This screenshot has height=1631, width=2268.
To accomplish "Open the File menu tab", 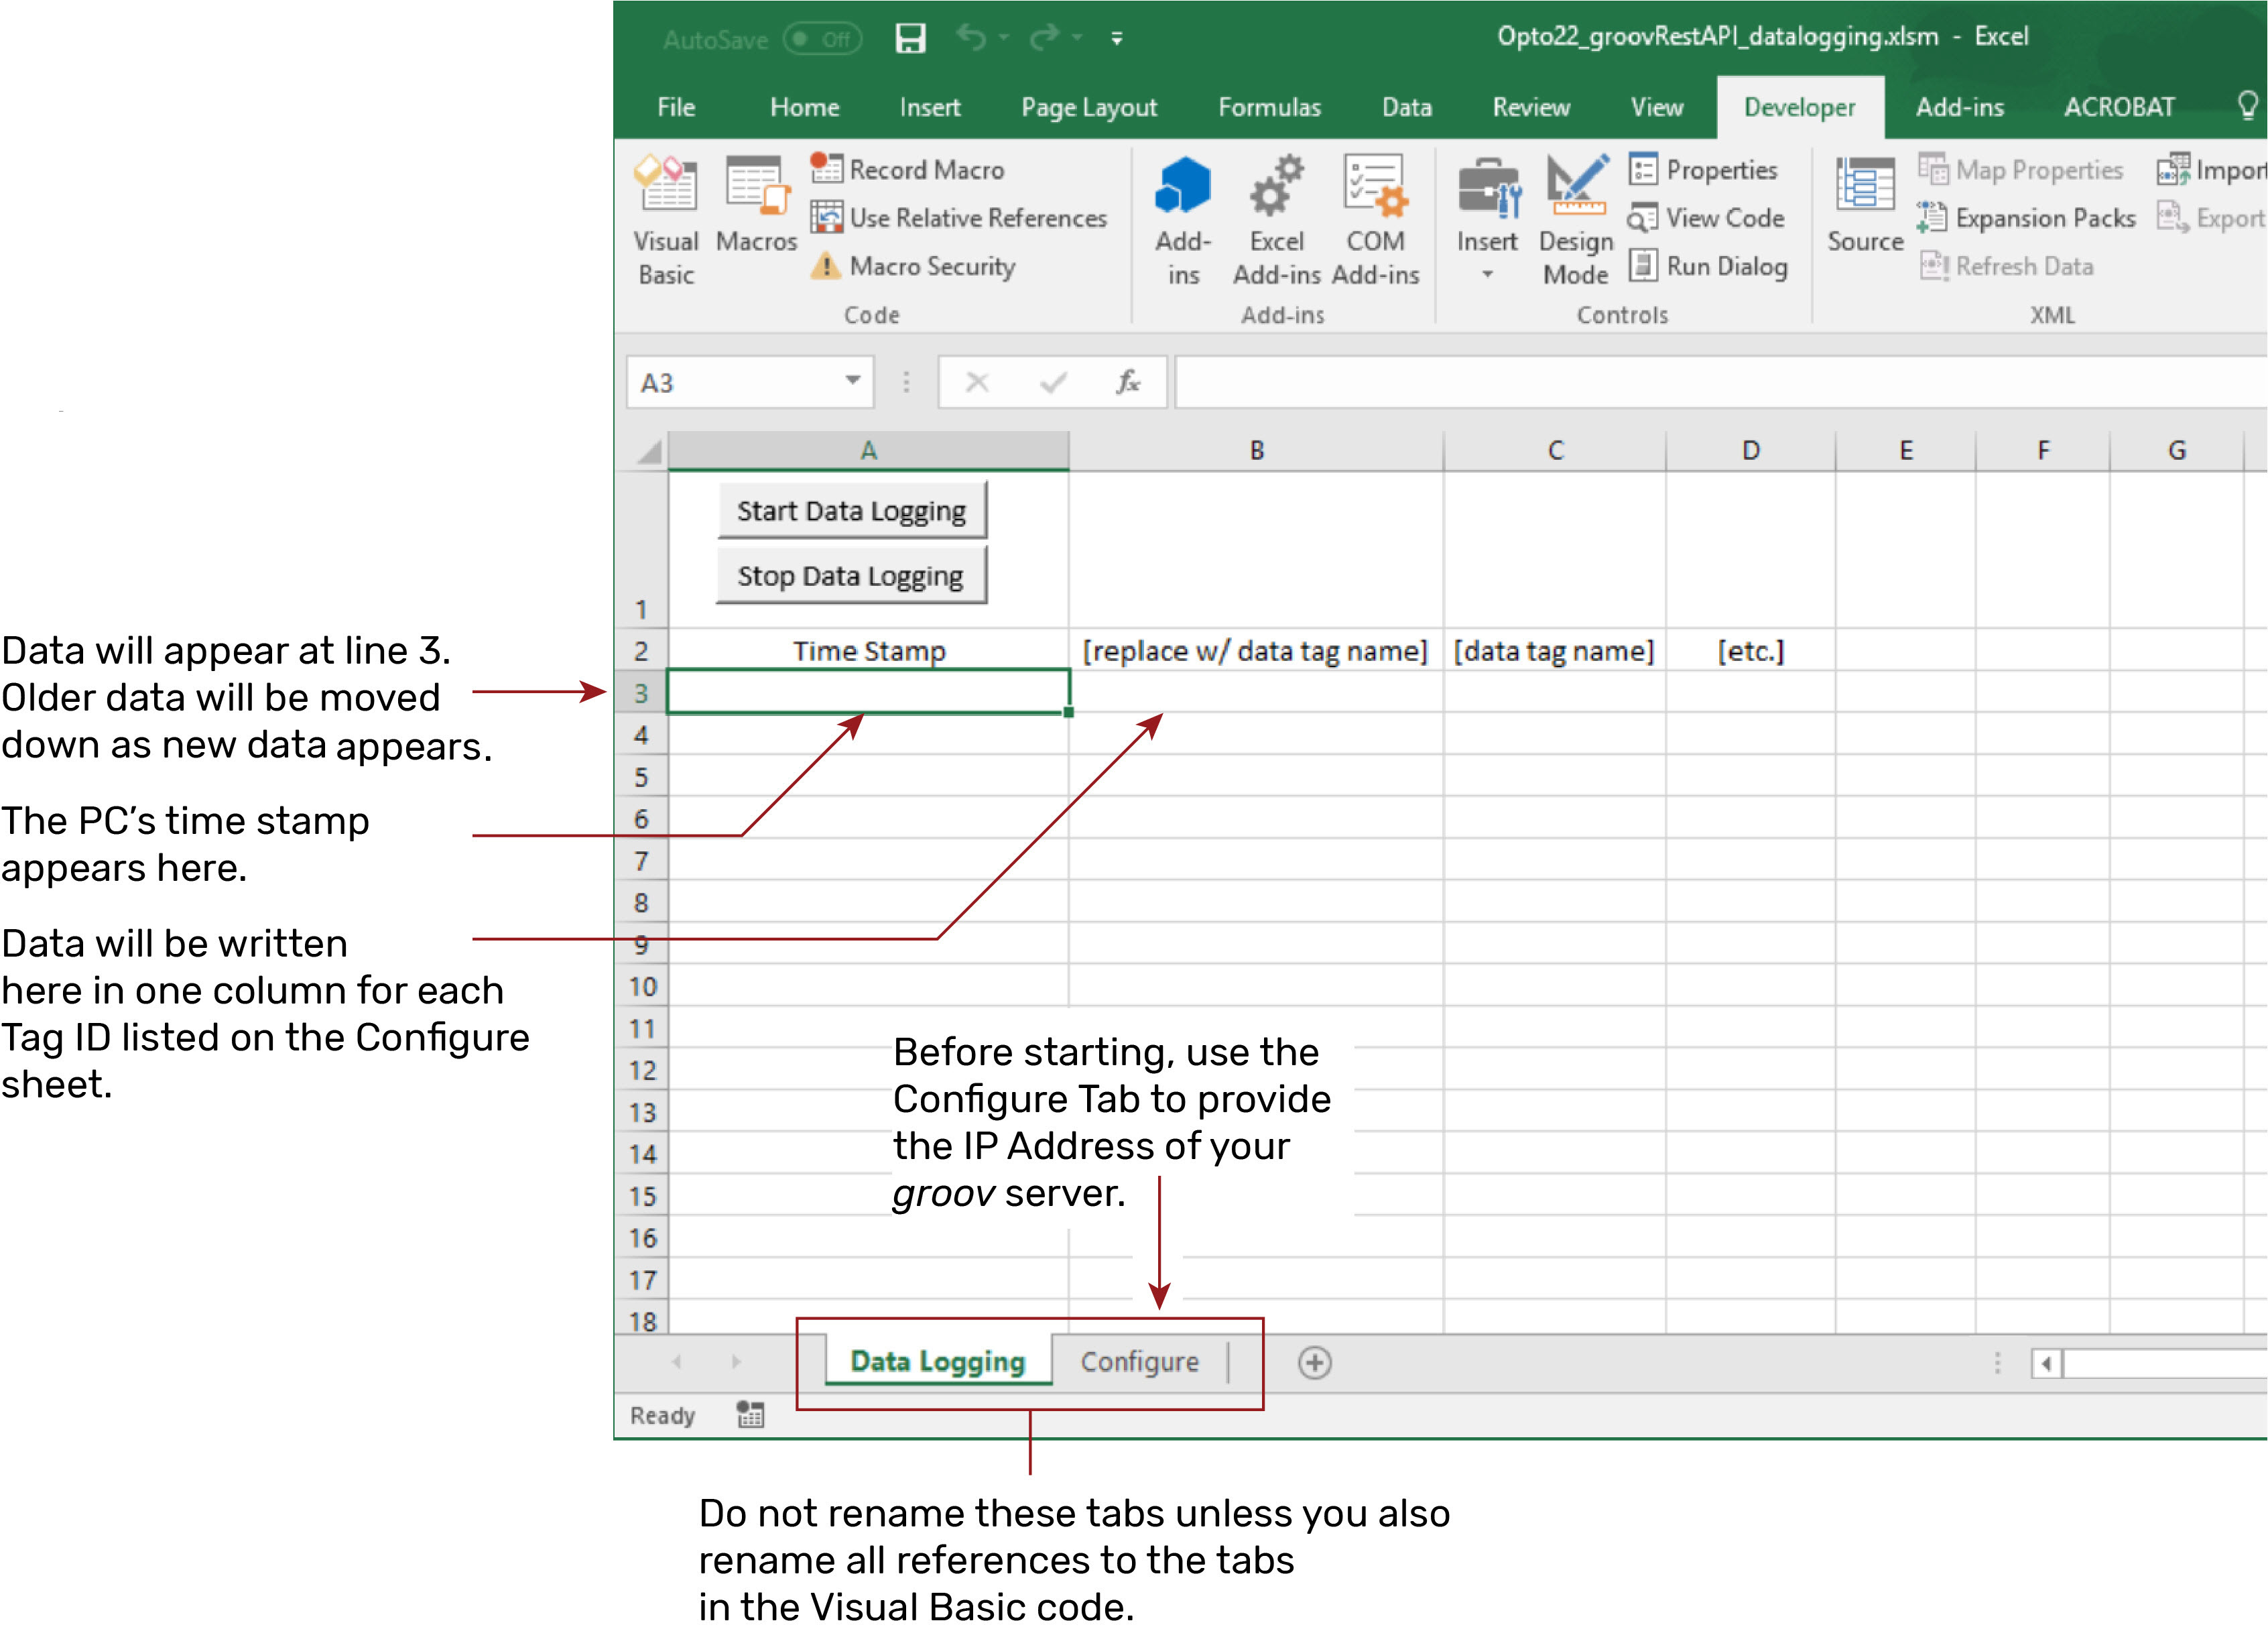I will 676,107.
